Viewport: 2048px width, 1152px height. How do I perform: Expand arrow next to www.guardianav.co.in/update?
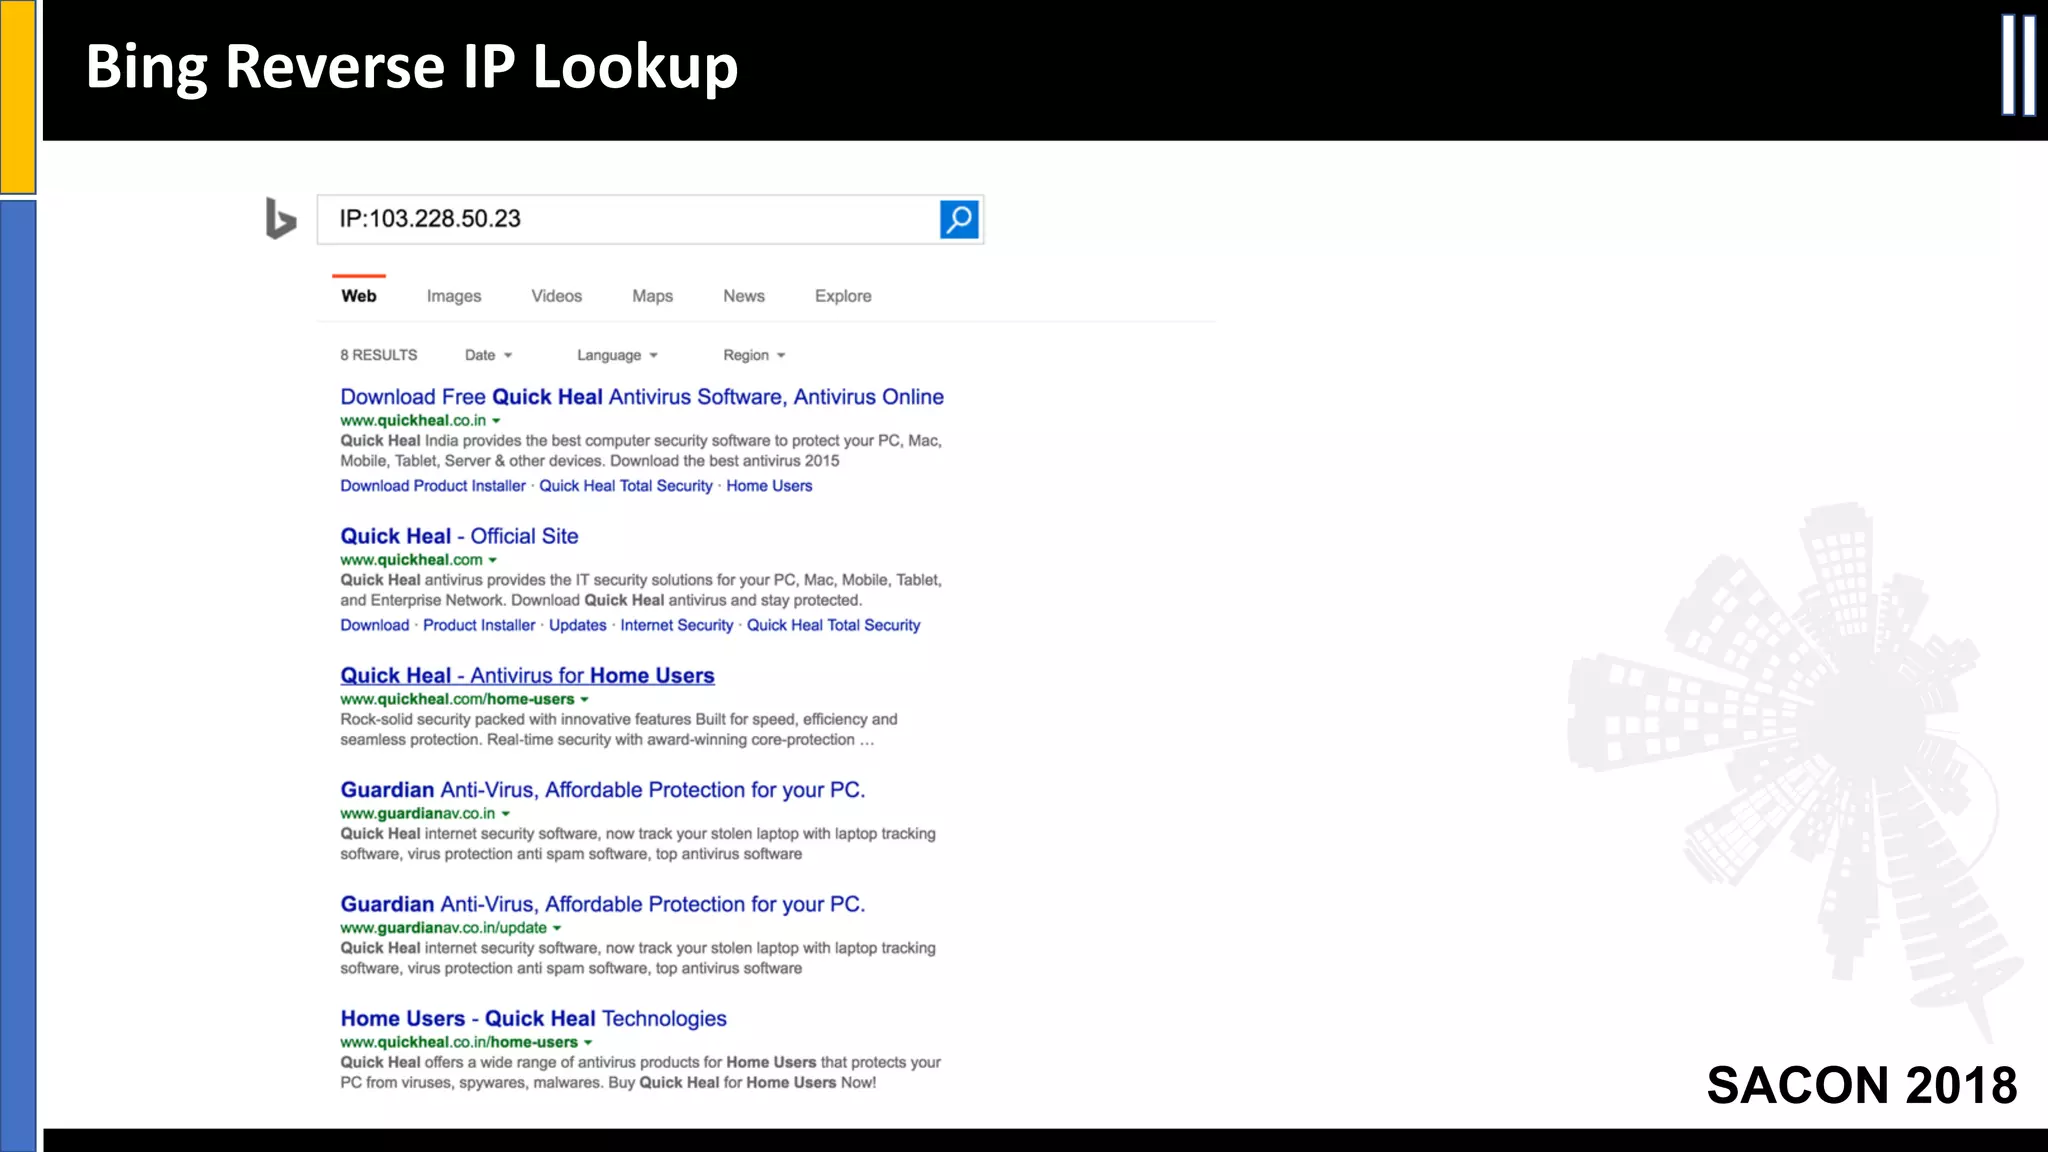point(557,928)
